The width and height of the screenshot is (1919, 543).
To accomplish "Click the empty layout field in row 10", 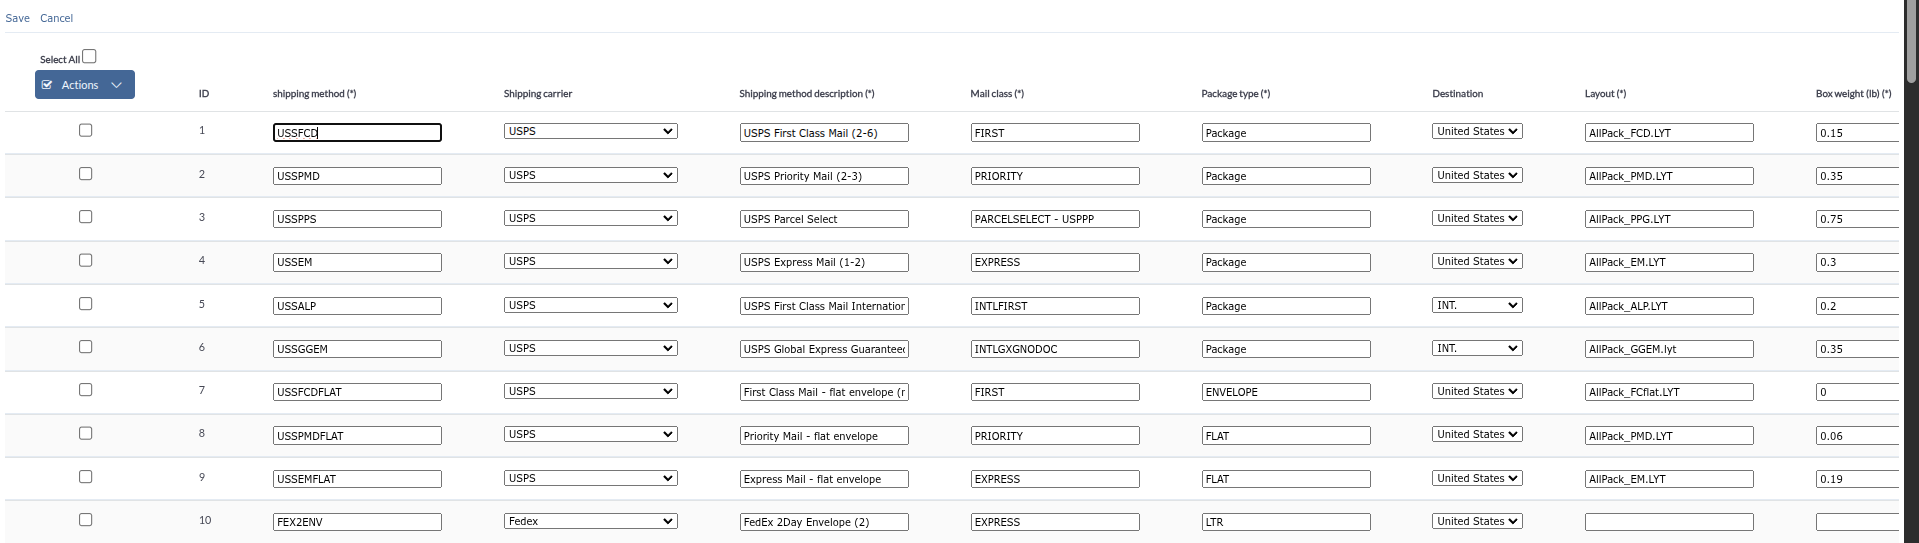I will tap(1668, 522).
